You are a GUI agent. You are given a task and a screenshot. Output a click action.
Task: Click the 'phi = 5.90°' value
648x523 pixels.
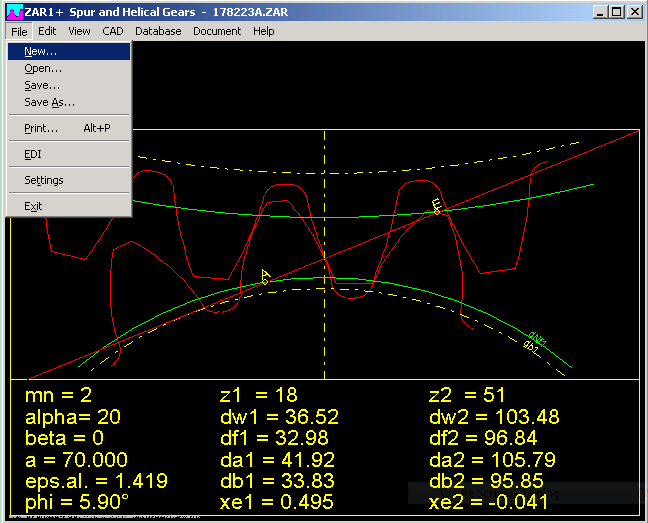point(77,502)
